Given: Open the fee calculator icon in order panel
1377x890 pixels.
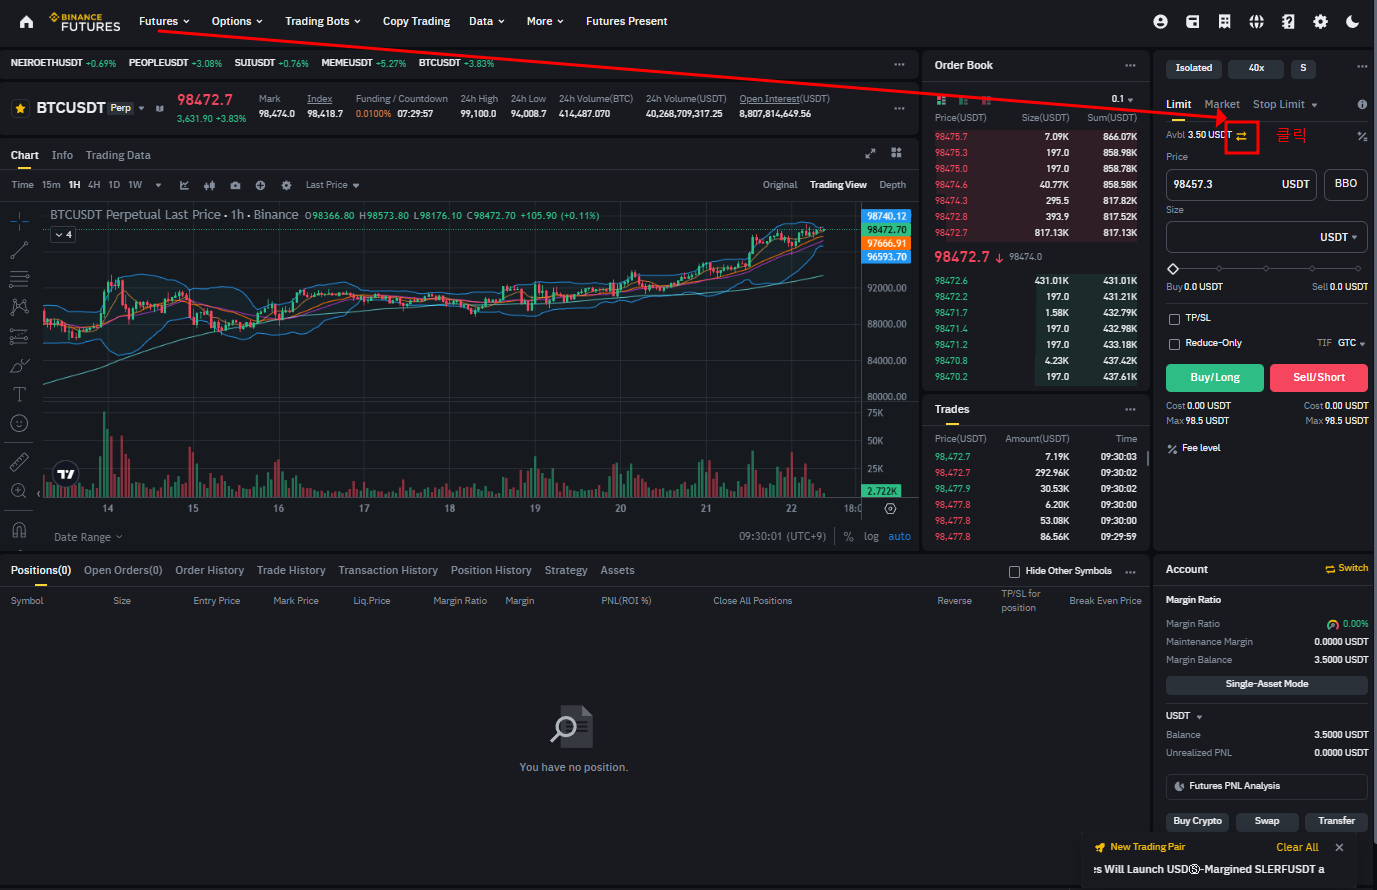Looking at the screenshot, I should [x=1362, y=136].
